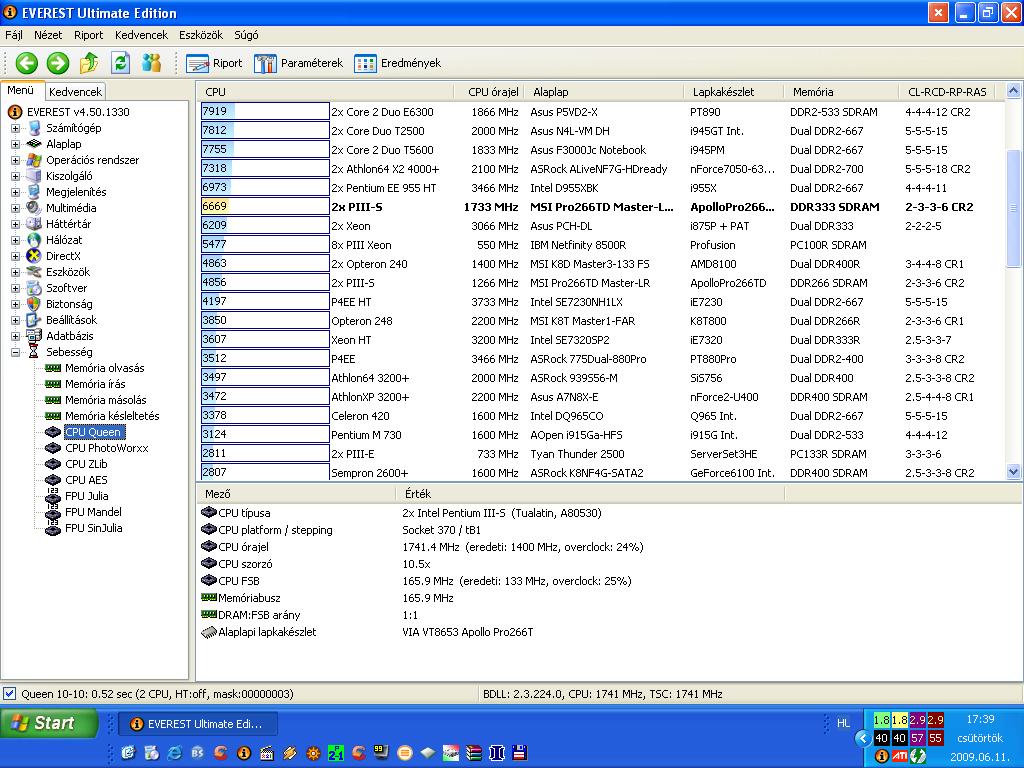Click the highlighted 6669 score bar
1024x768 pixels.
264,206
